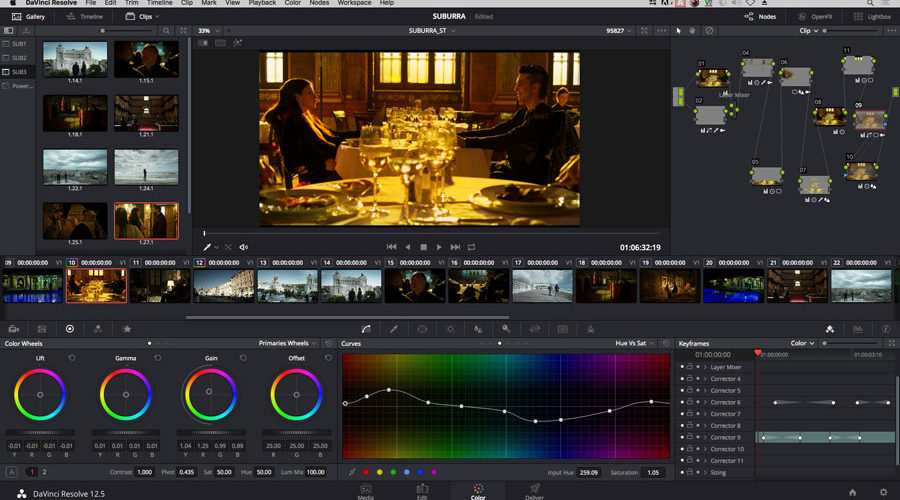Open the Tracker palette icon
900x500 pixels.
tap(450, 329)
